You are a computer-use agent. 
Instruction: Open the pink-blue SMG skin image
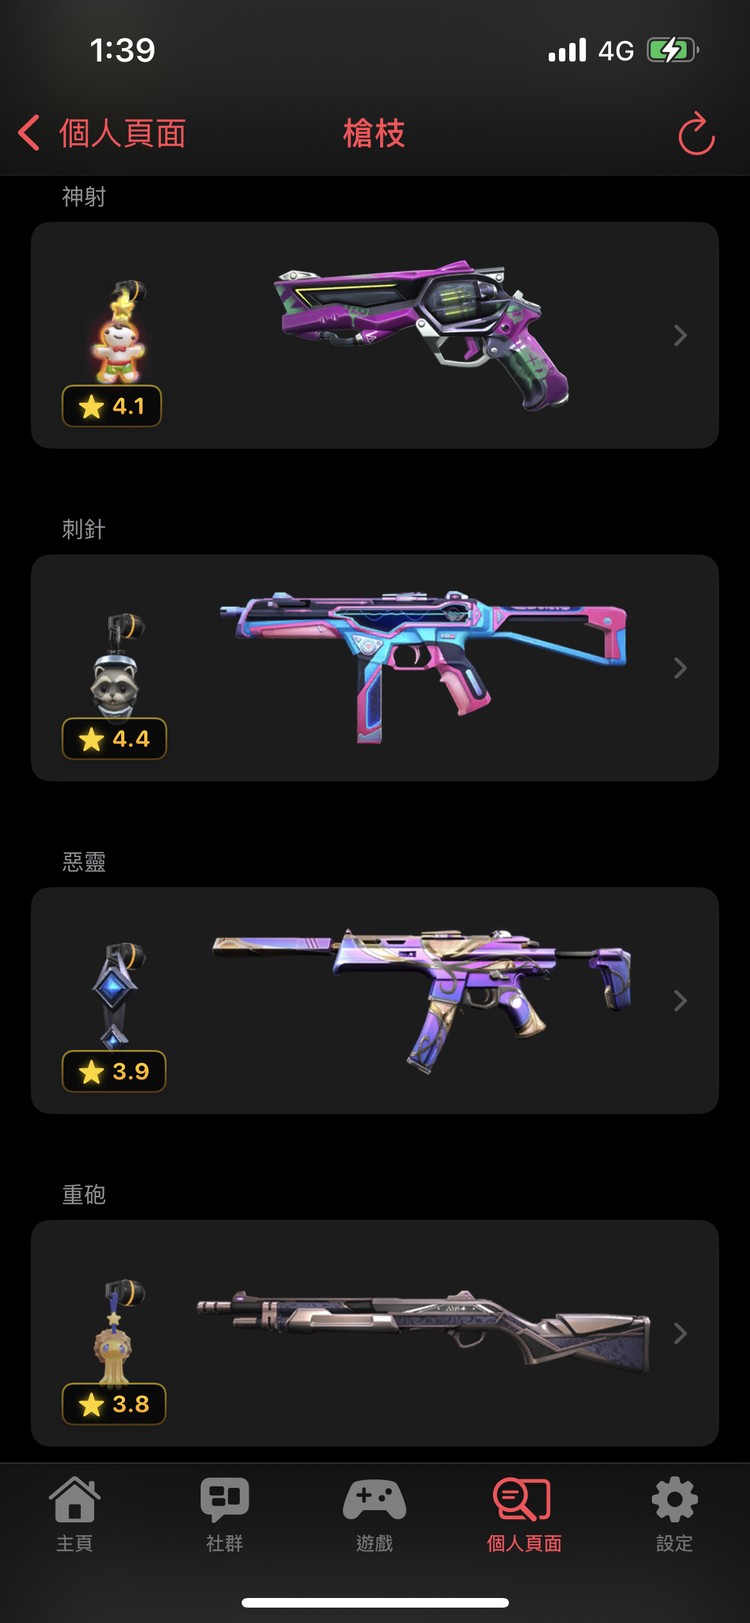(x=423, y=667)
